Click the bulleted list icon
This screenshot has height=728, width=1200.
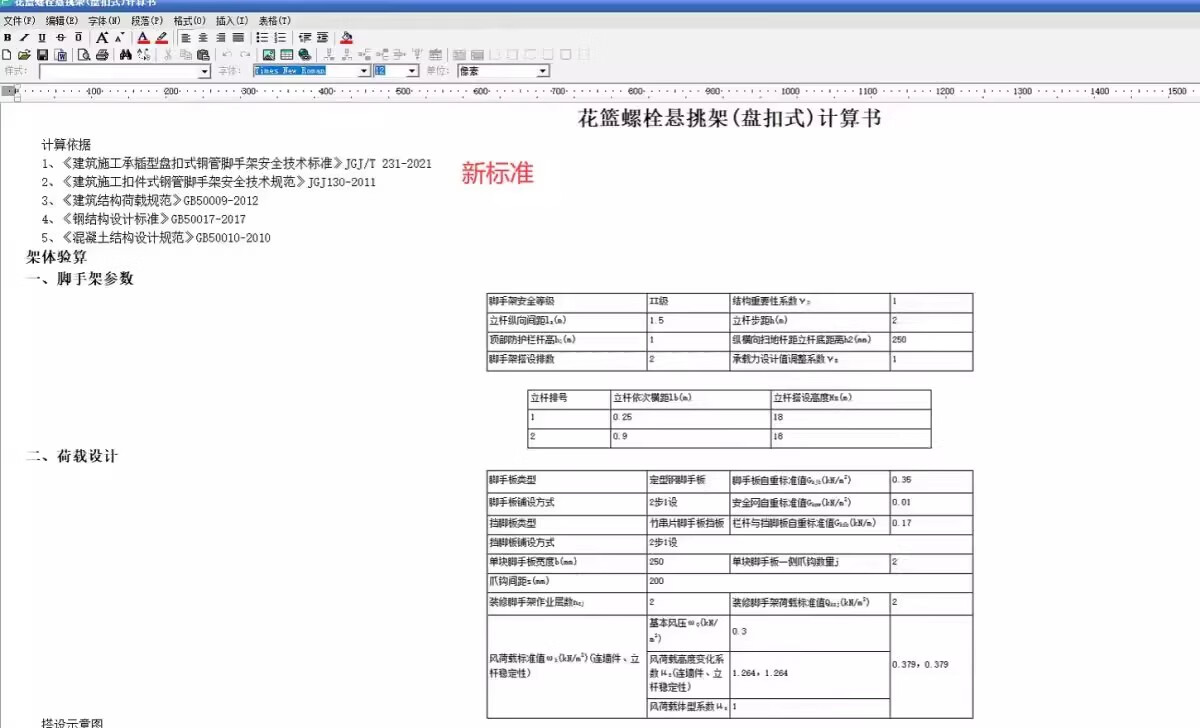[x=262, y=38]
